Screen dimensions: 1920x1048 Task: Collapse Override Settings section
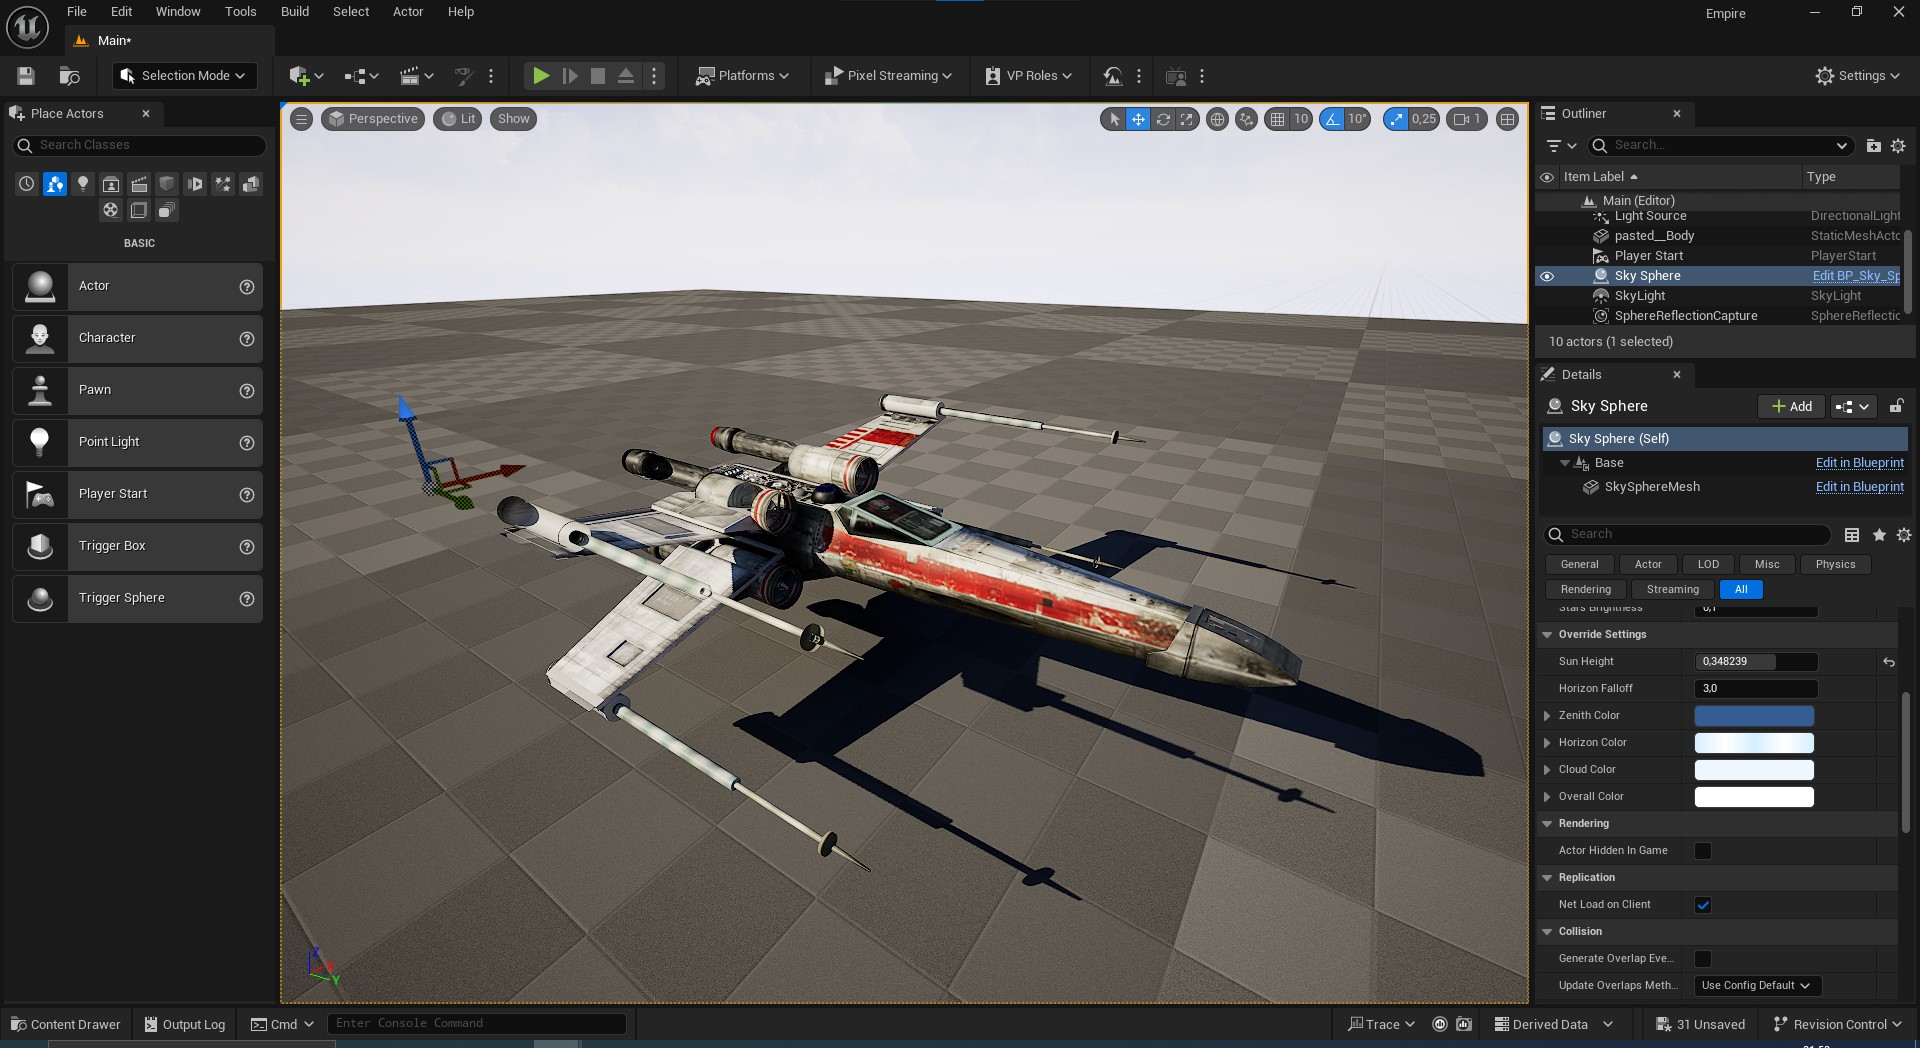coord(1547,635)
